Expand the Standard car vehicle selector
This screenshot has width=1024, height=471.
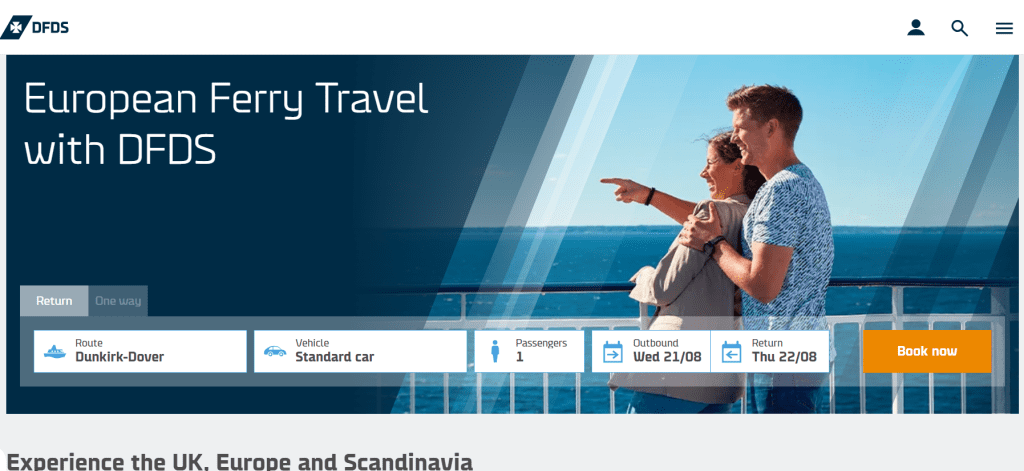(x=360, y=351)
